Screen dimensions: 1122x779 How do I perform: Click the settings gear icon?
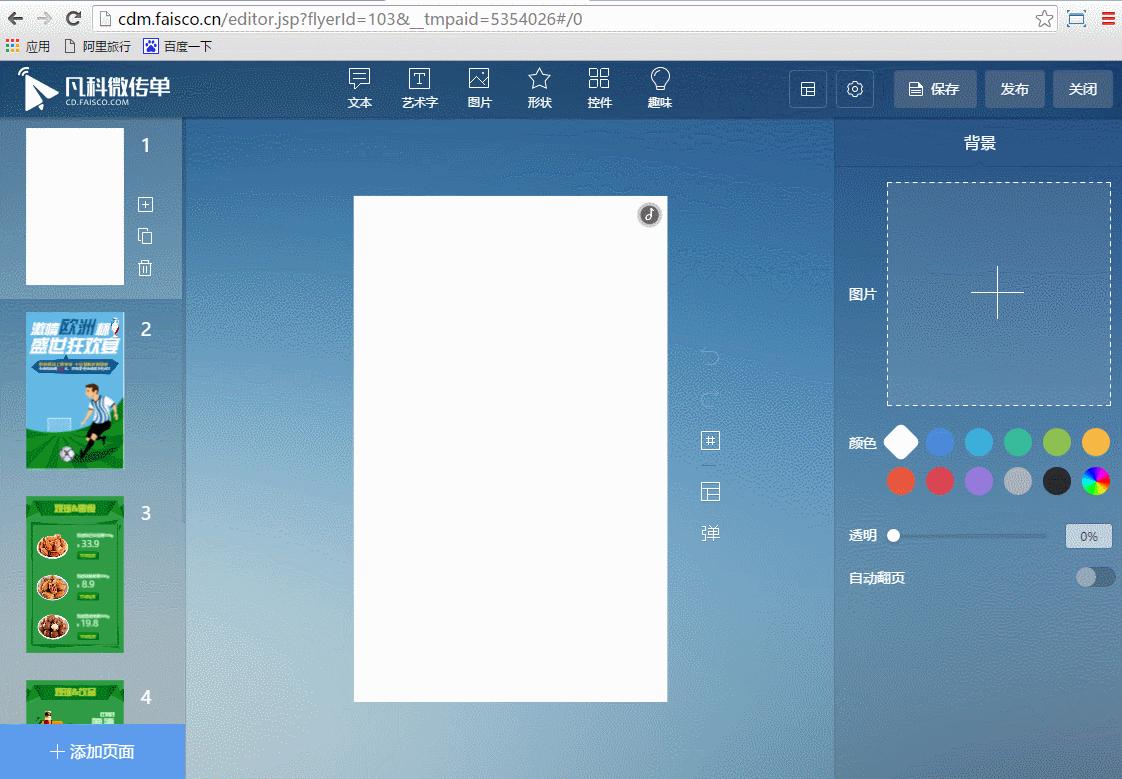click(x=854, y=89)
